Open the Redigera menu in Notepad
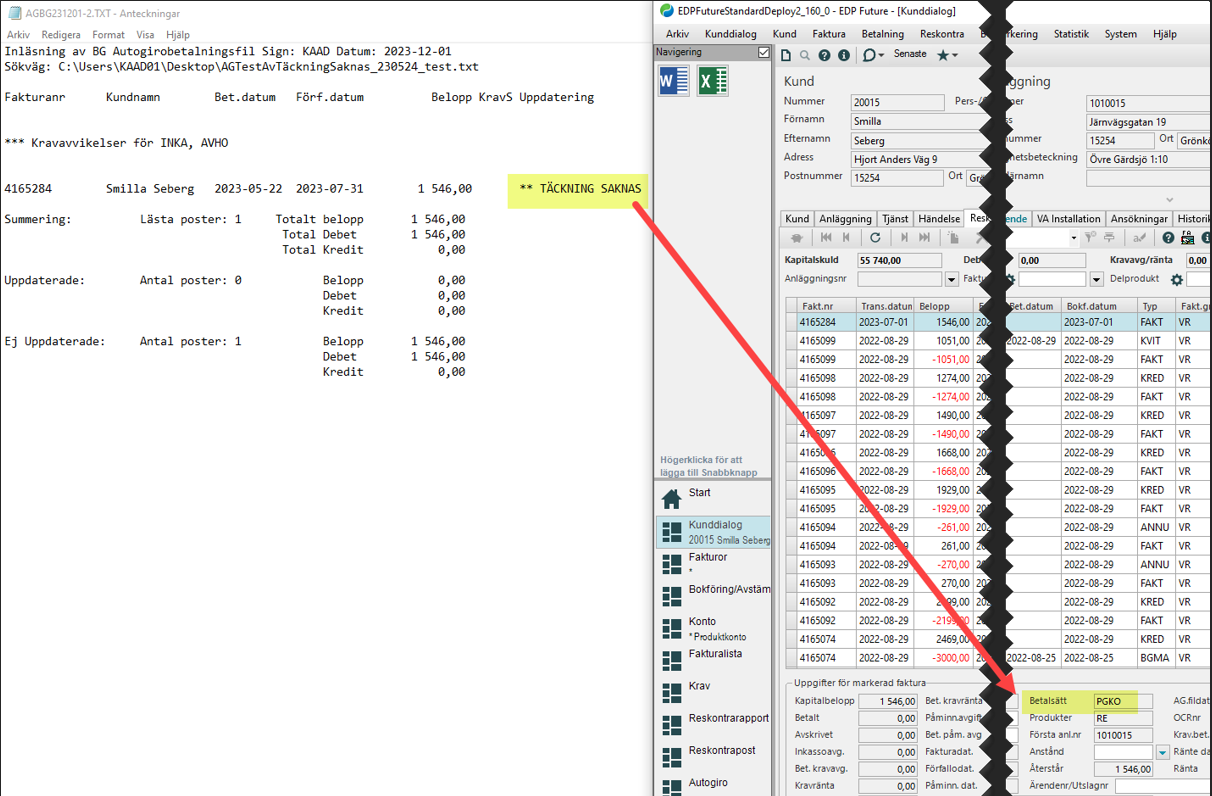Screen dimensions: 1212x796 click(x=61, y=35)
